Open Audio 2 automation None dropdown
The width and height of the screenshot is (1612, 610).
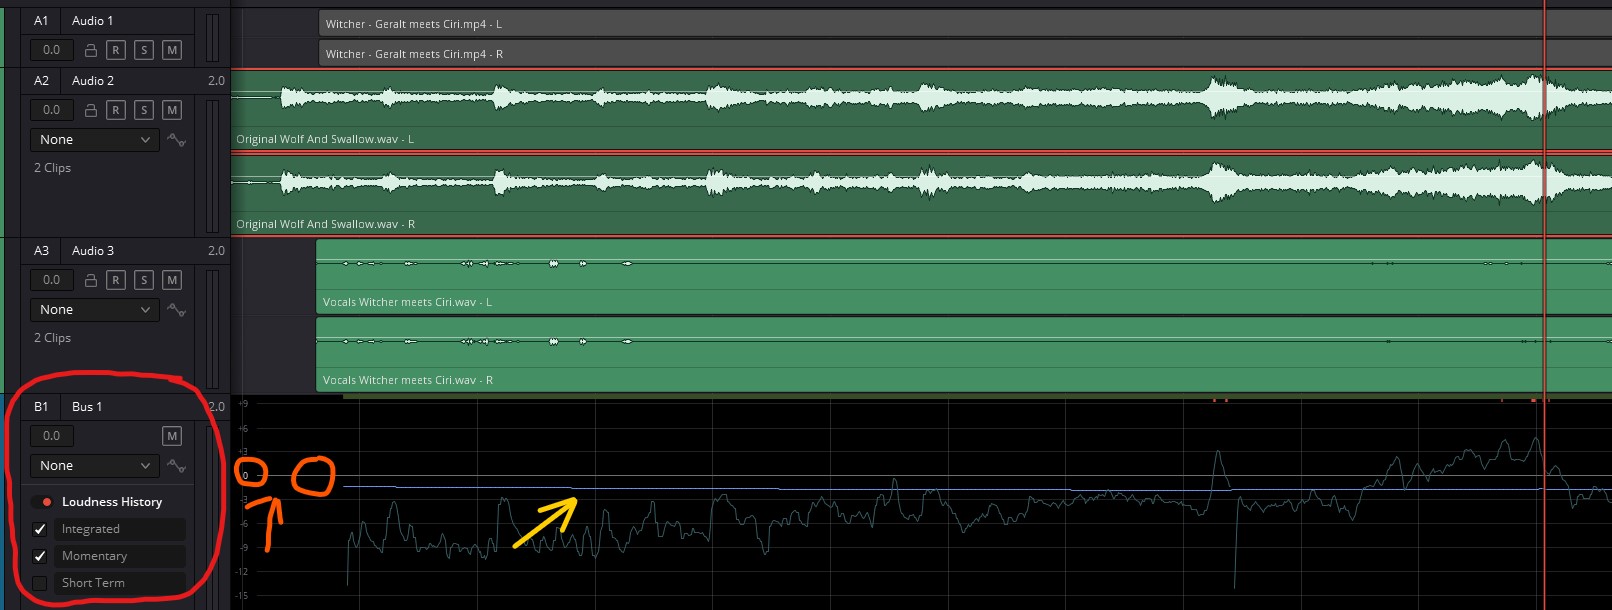(x=95, y=140)
